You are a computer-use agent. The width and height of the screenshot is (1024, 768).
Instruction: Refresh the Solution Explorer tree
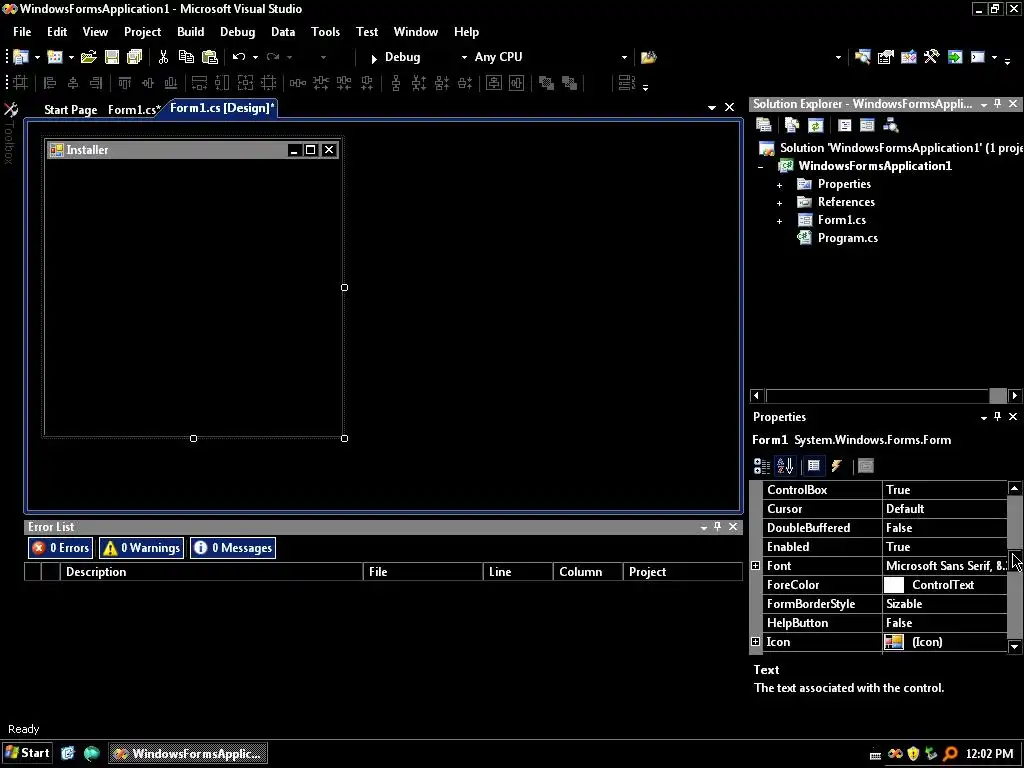click(815, 125)
